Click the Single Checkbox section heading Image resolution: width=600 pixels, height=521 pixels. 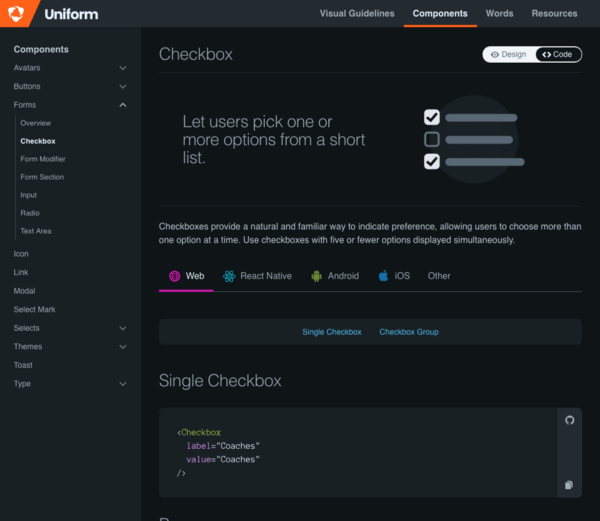pyautogui.click(x=220, y=381)
